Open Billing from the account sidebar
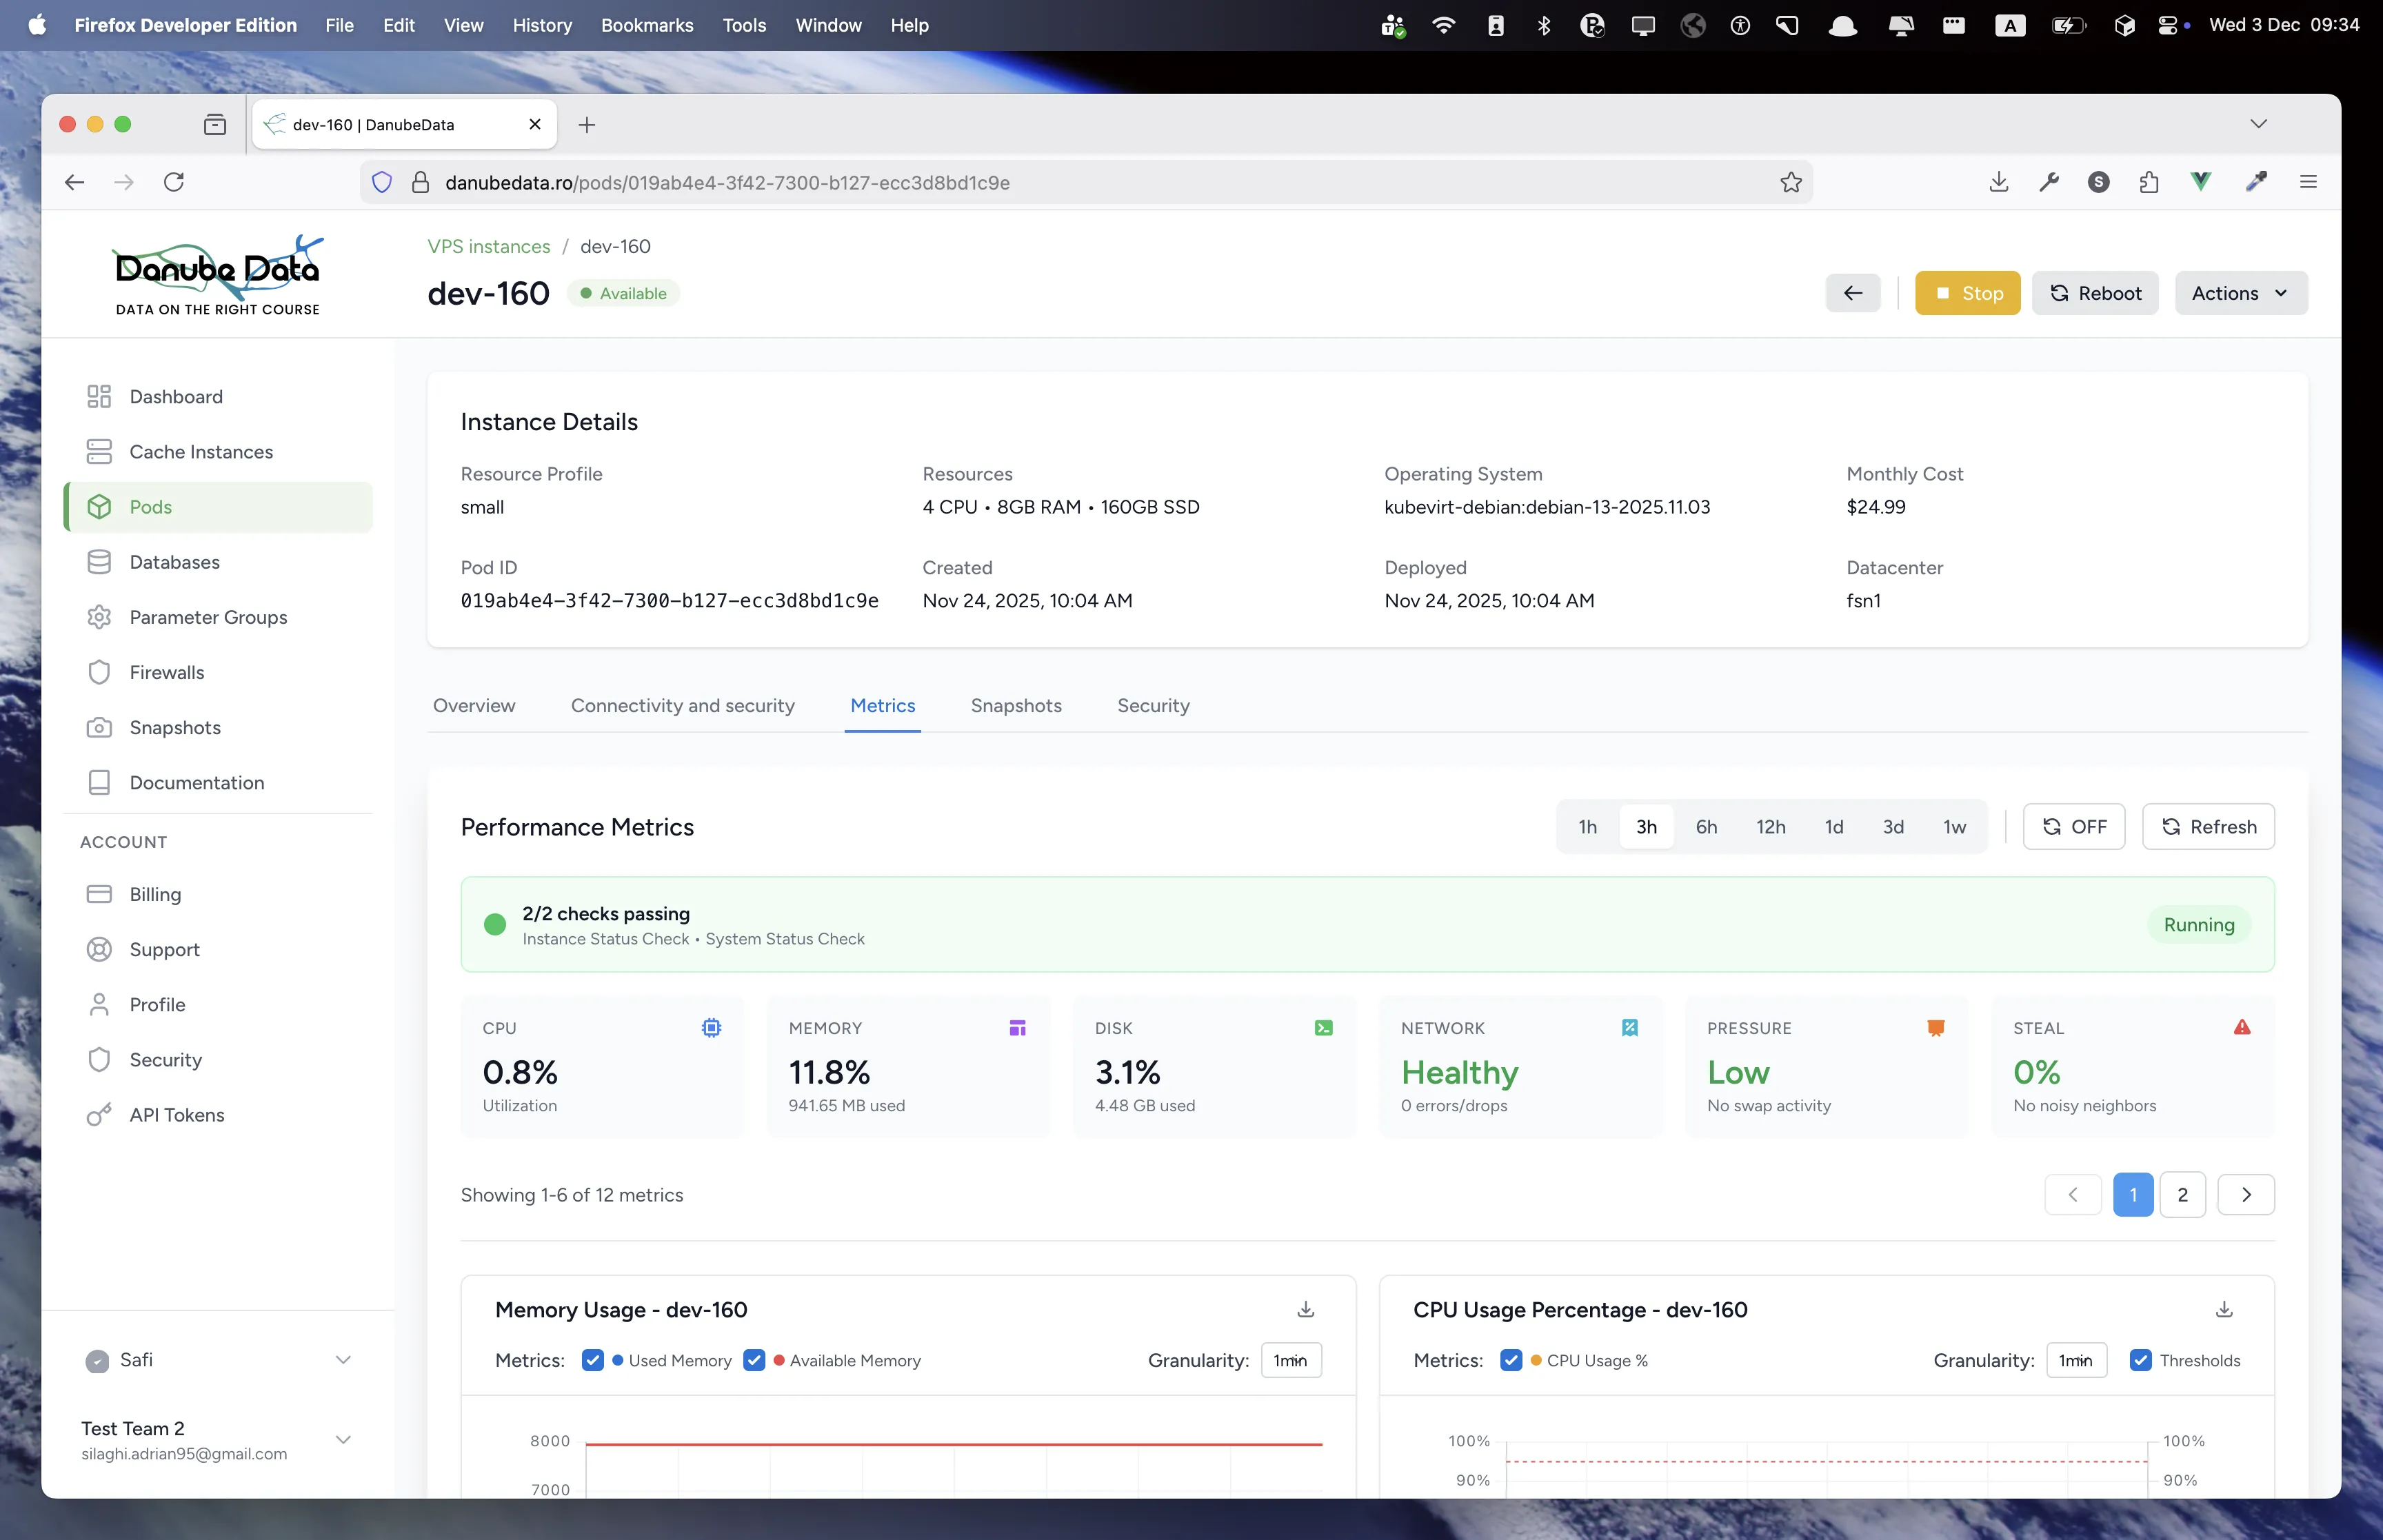 tap(155, 894)
